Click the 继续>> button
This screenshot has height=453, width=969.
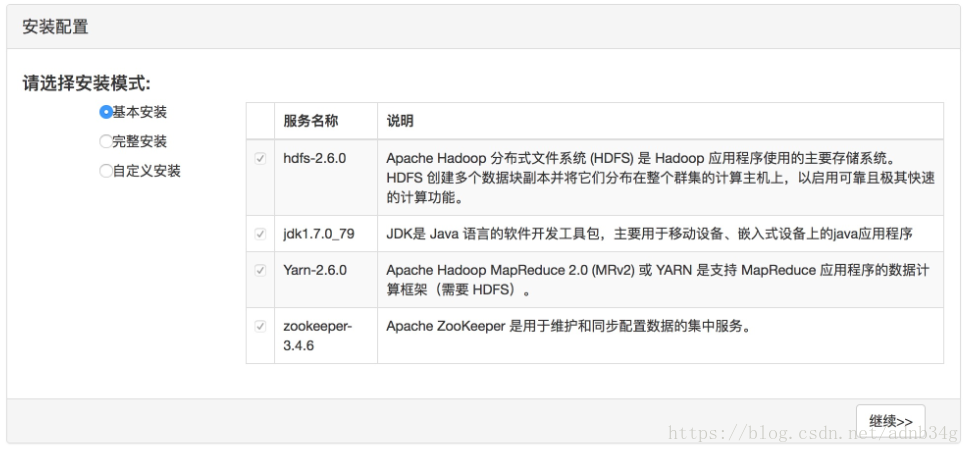[890, 421]
